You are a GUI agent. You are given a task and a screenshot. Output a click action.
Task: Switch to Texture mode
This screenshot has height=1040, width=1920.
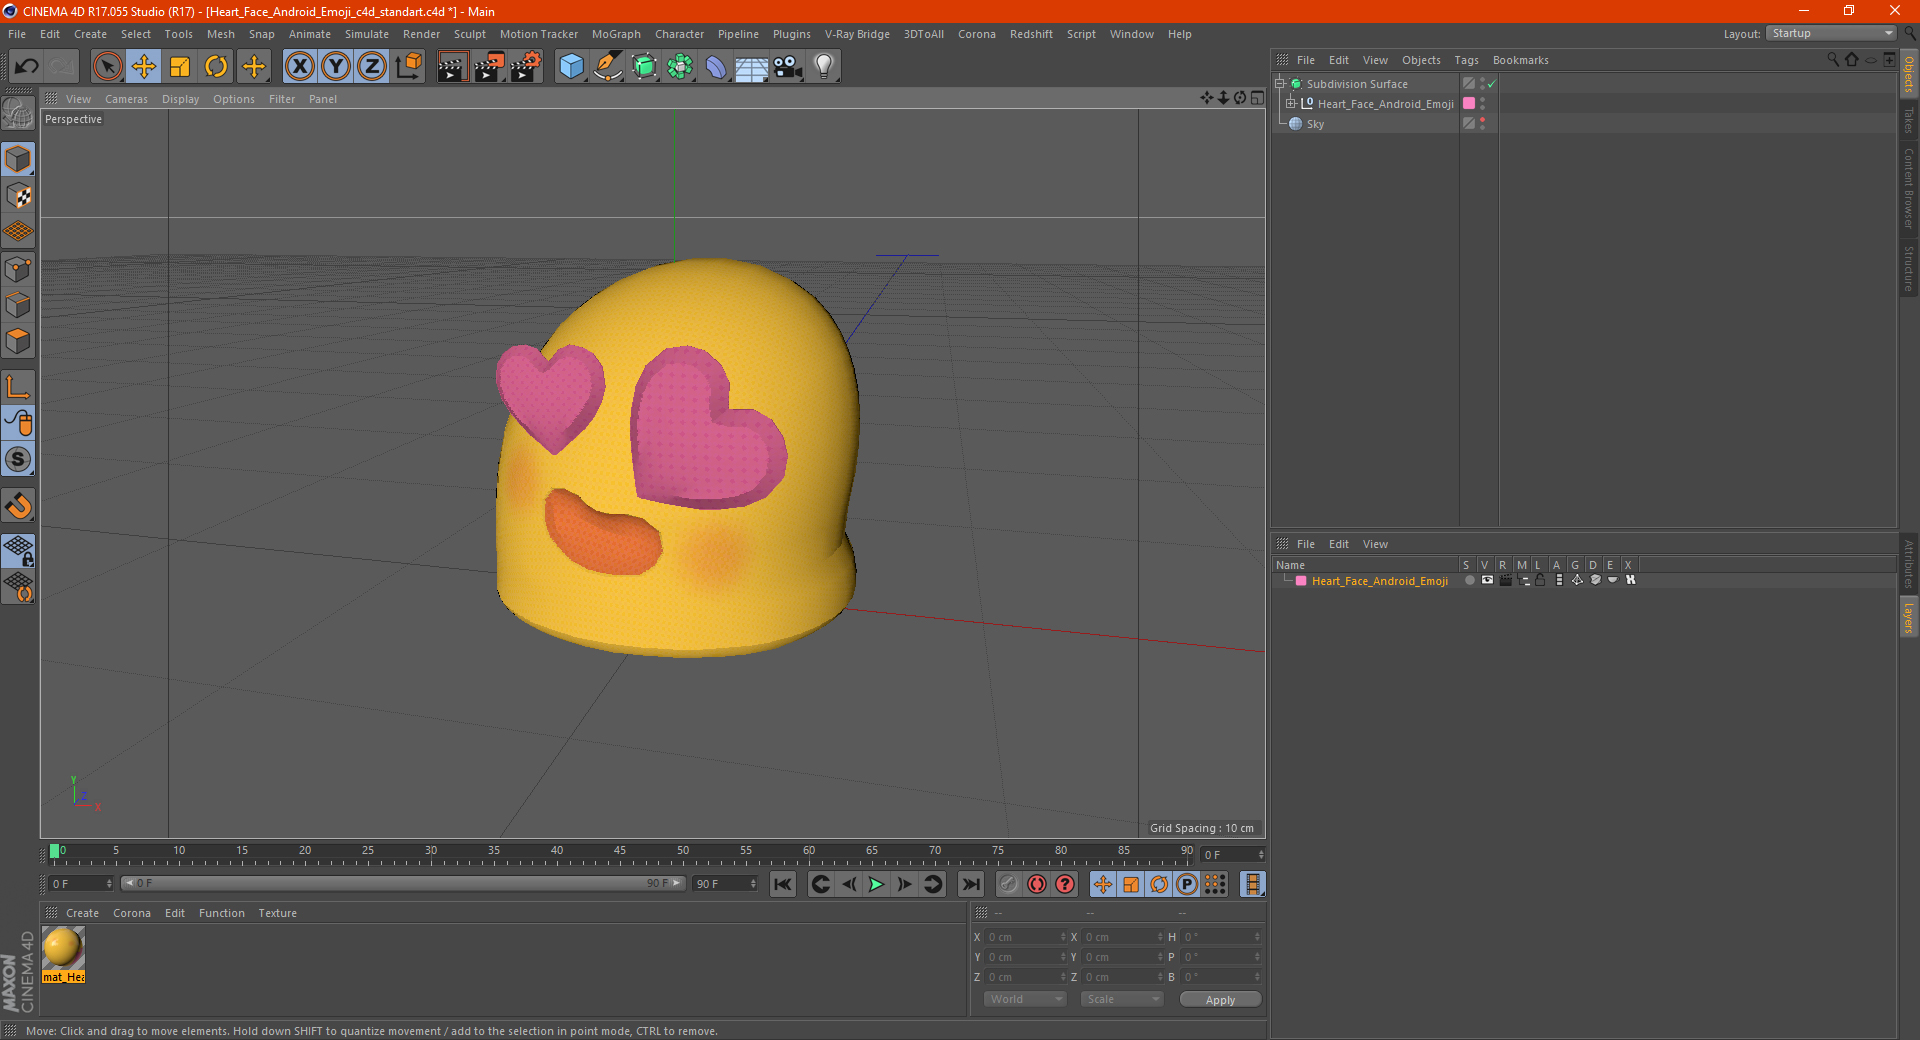click(18, 196)
